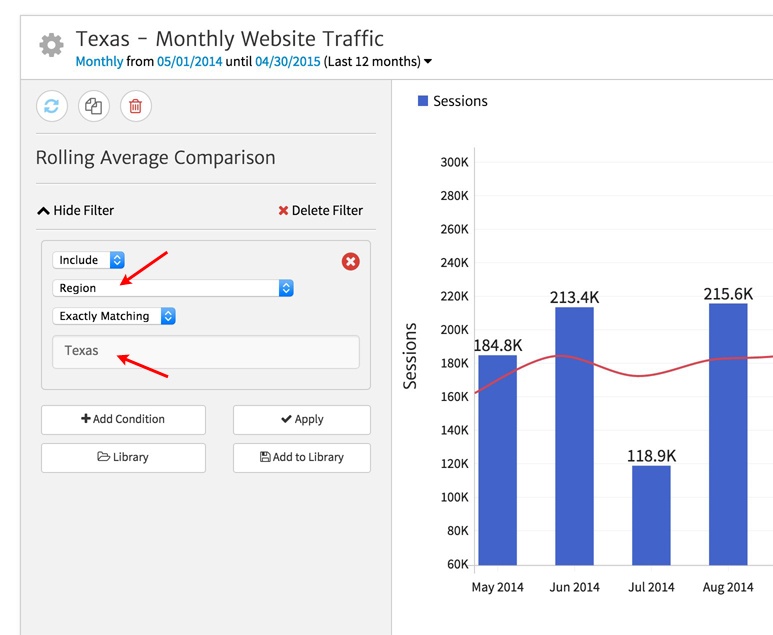
Task: Open the Exactly Matching dropdown
Action: (114, 316)
